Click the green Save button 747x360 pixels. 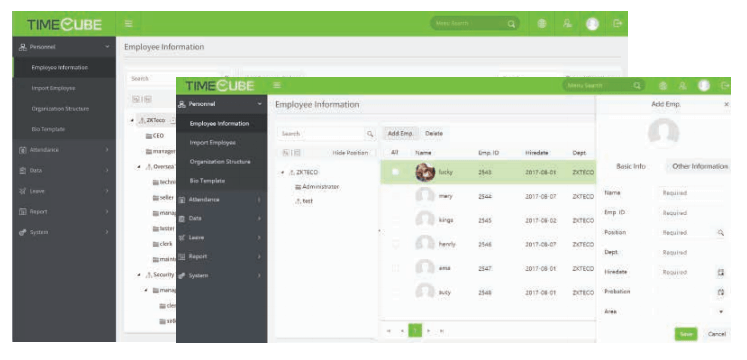click(x=686, y=334)
